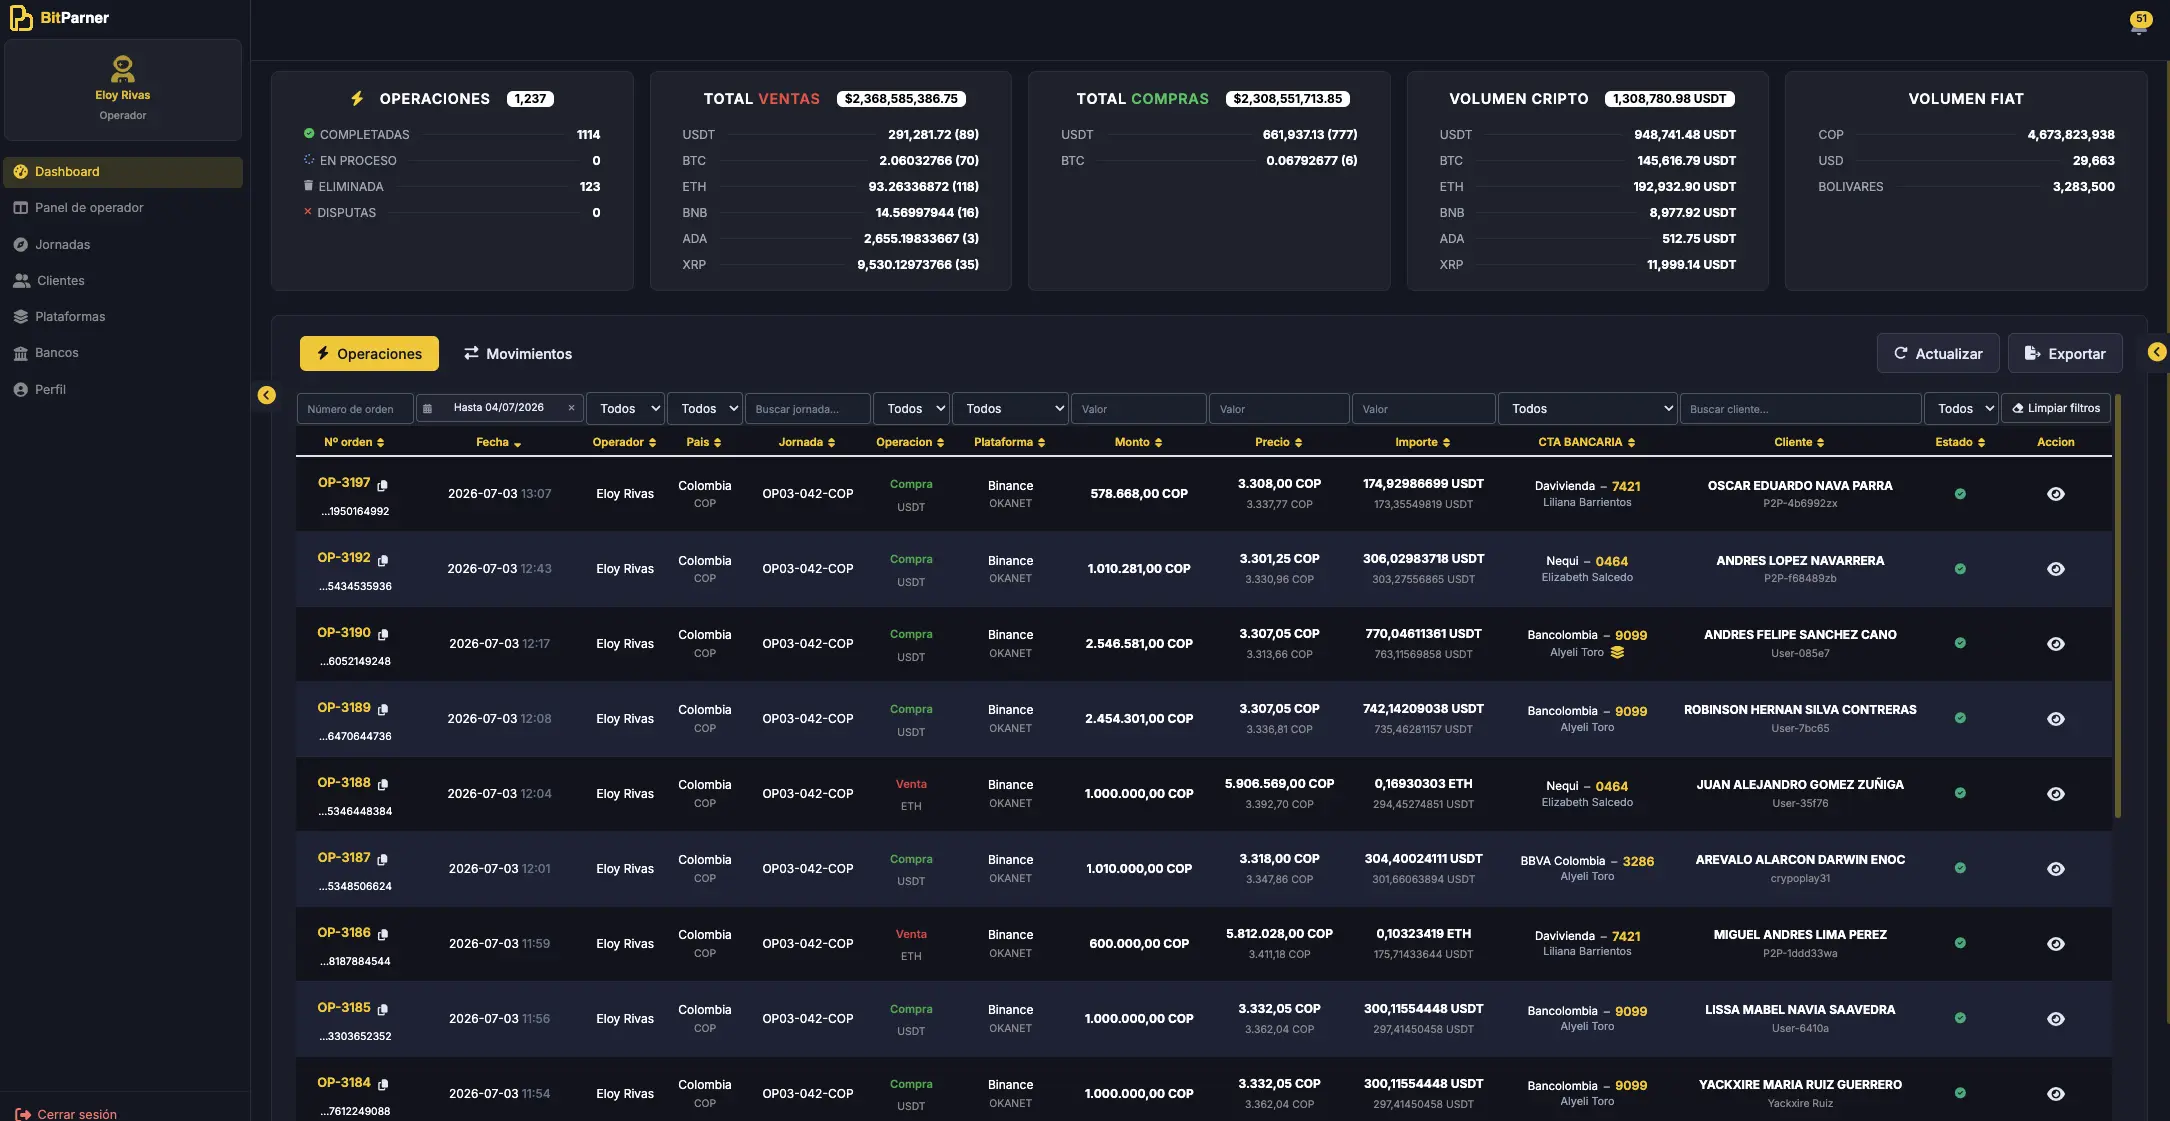Viewport: 2170px width, 1121px height.
Task: Click the BitParner logo
Action: pos(59,17)
